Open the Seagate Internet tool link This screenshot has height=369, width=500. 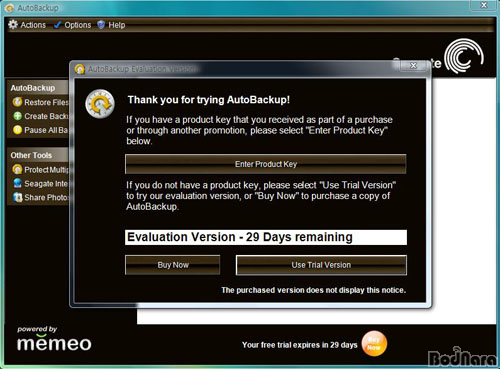tap(46, 184)
